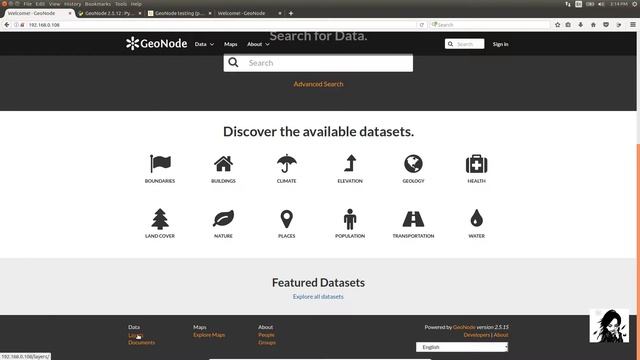This screenshot has height=360, width=640.
Task: Click the browser toolbar search field
Action: coord(490,25)
